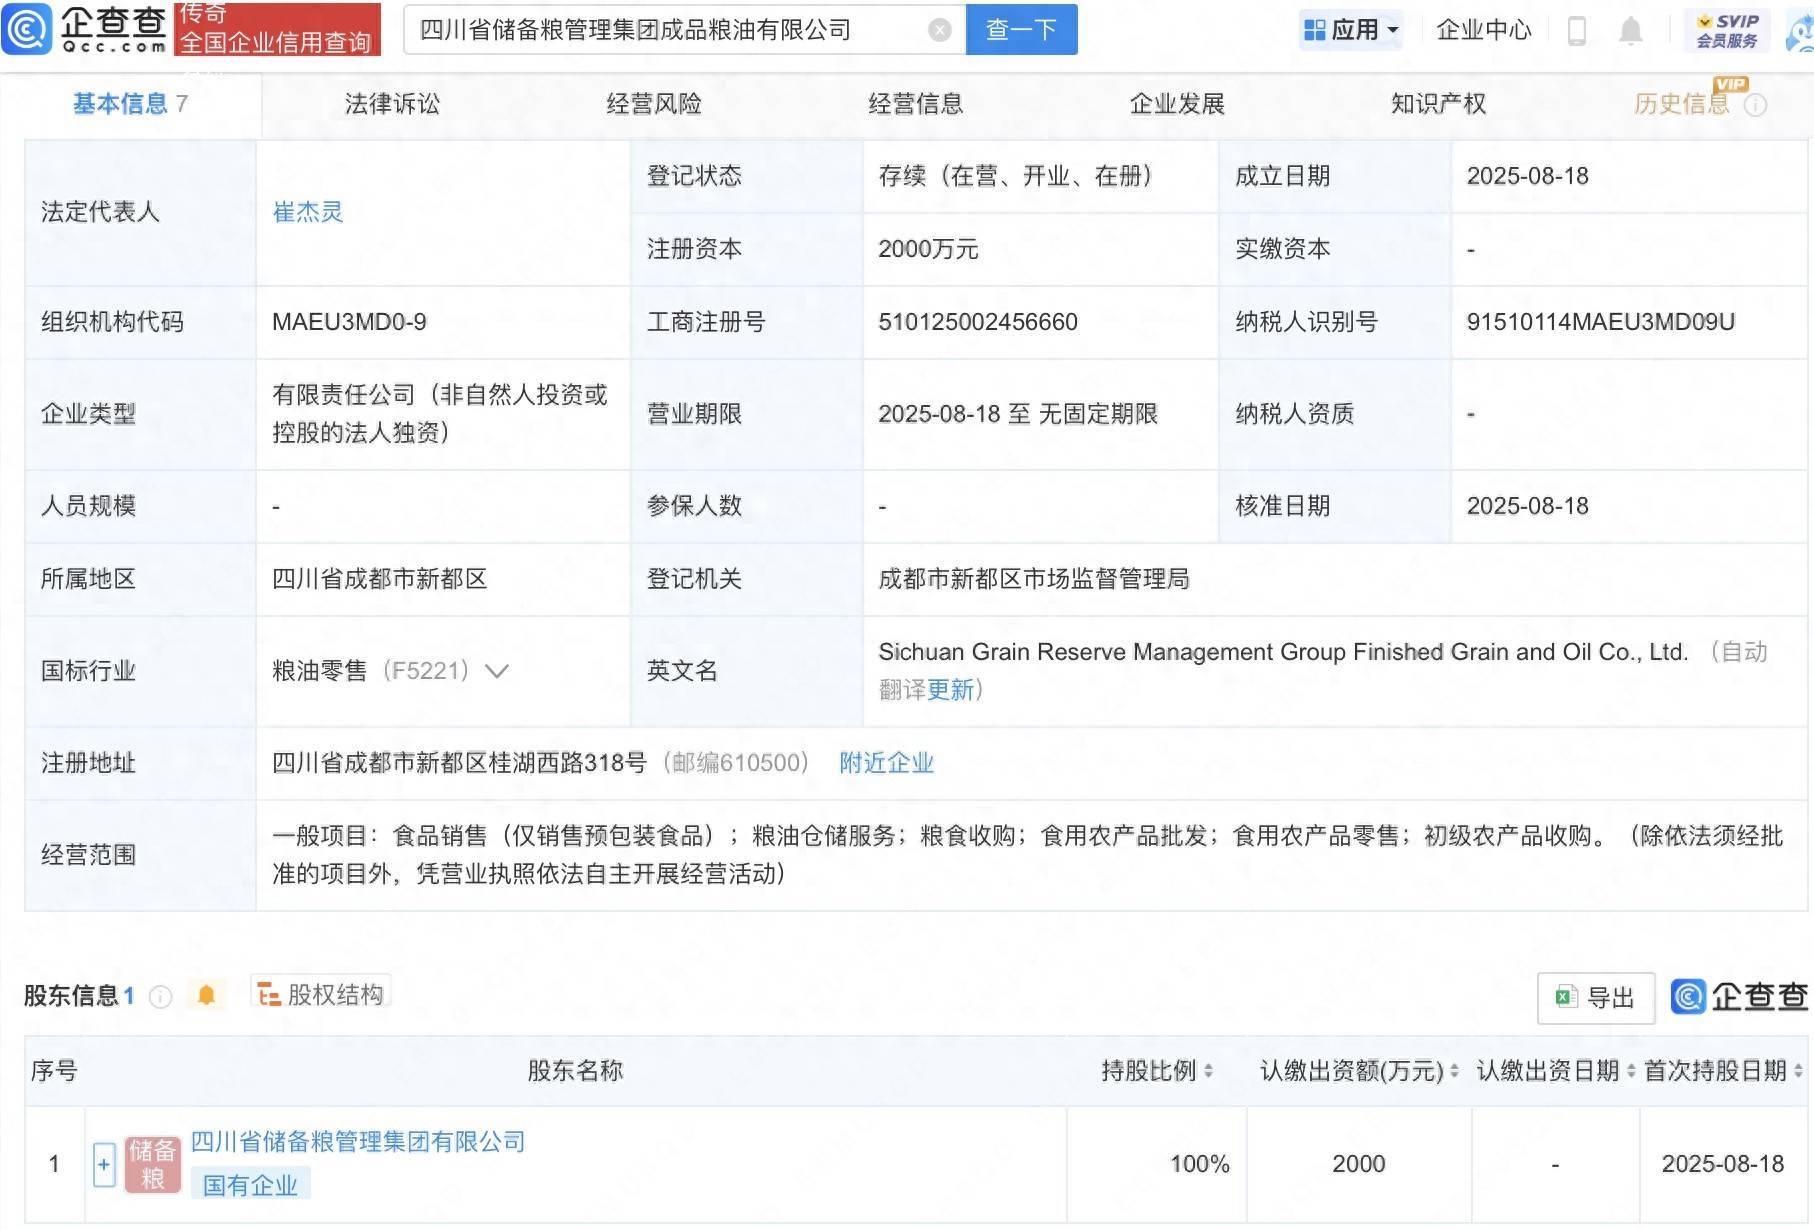
Task: Expand the 粮油零售 industry chevron
Action: [497, 672]
